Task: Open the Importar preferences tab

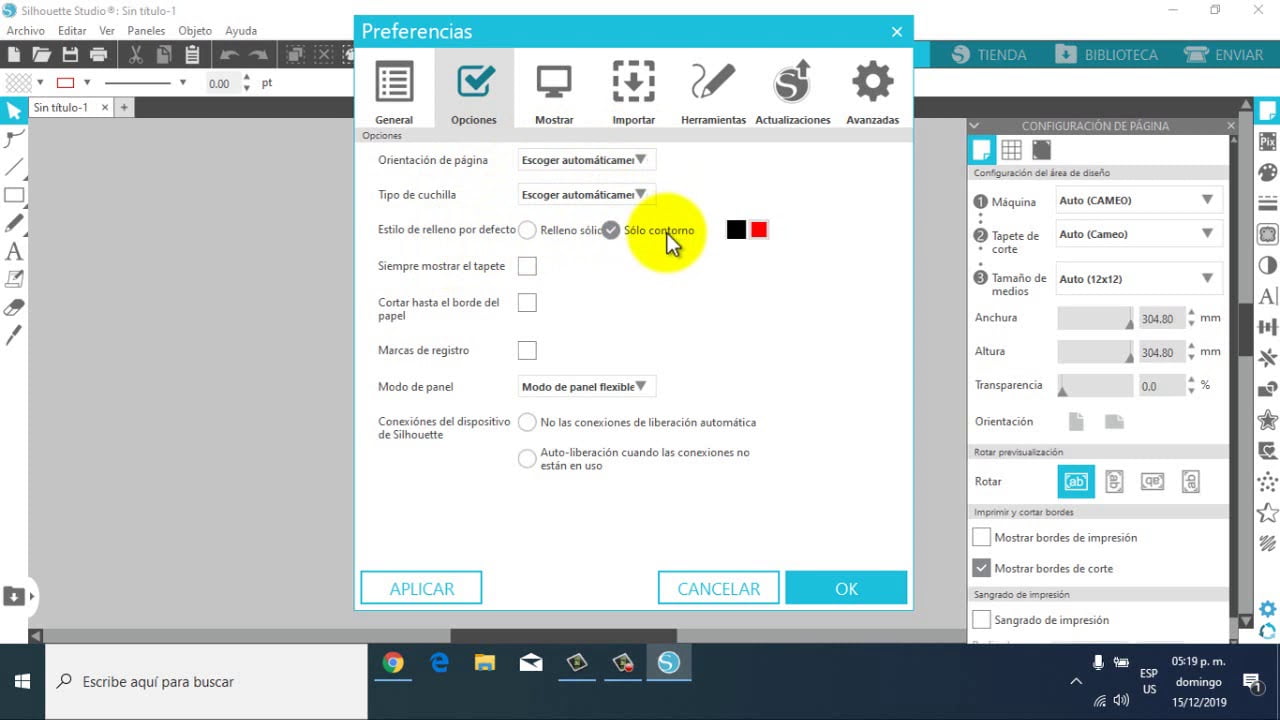Action: [x=634, y=91]
